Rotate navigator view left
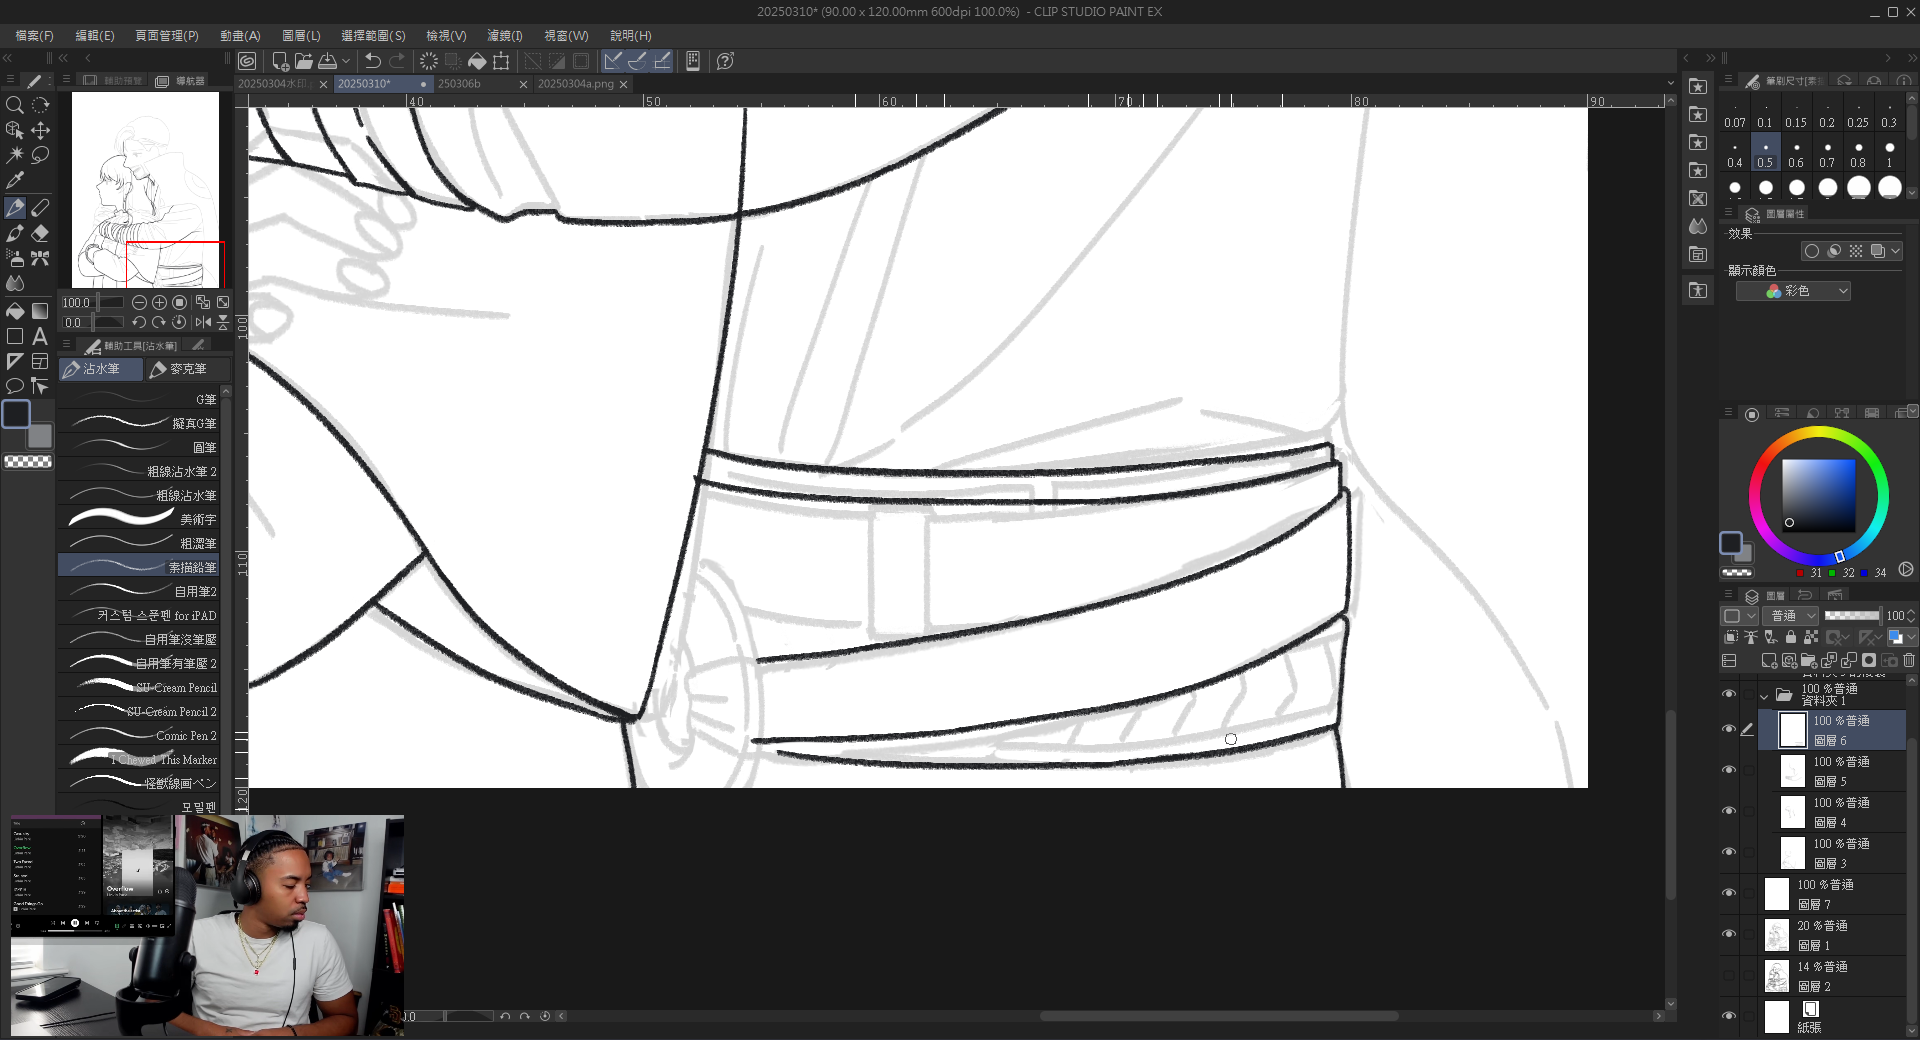The width and height of the screenshot is (1920, 1040). point(139,322)
